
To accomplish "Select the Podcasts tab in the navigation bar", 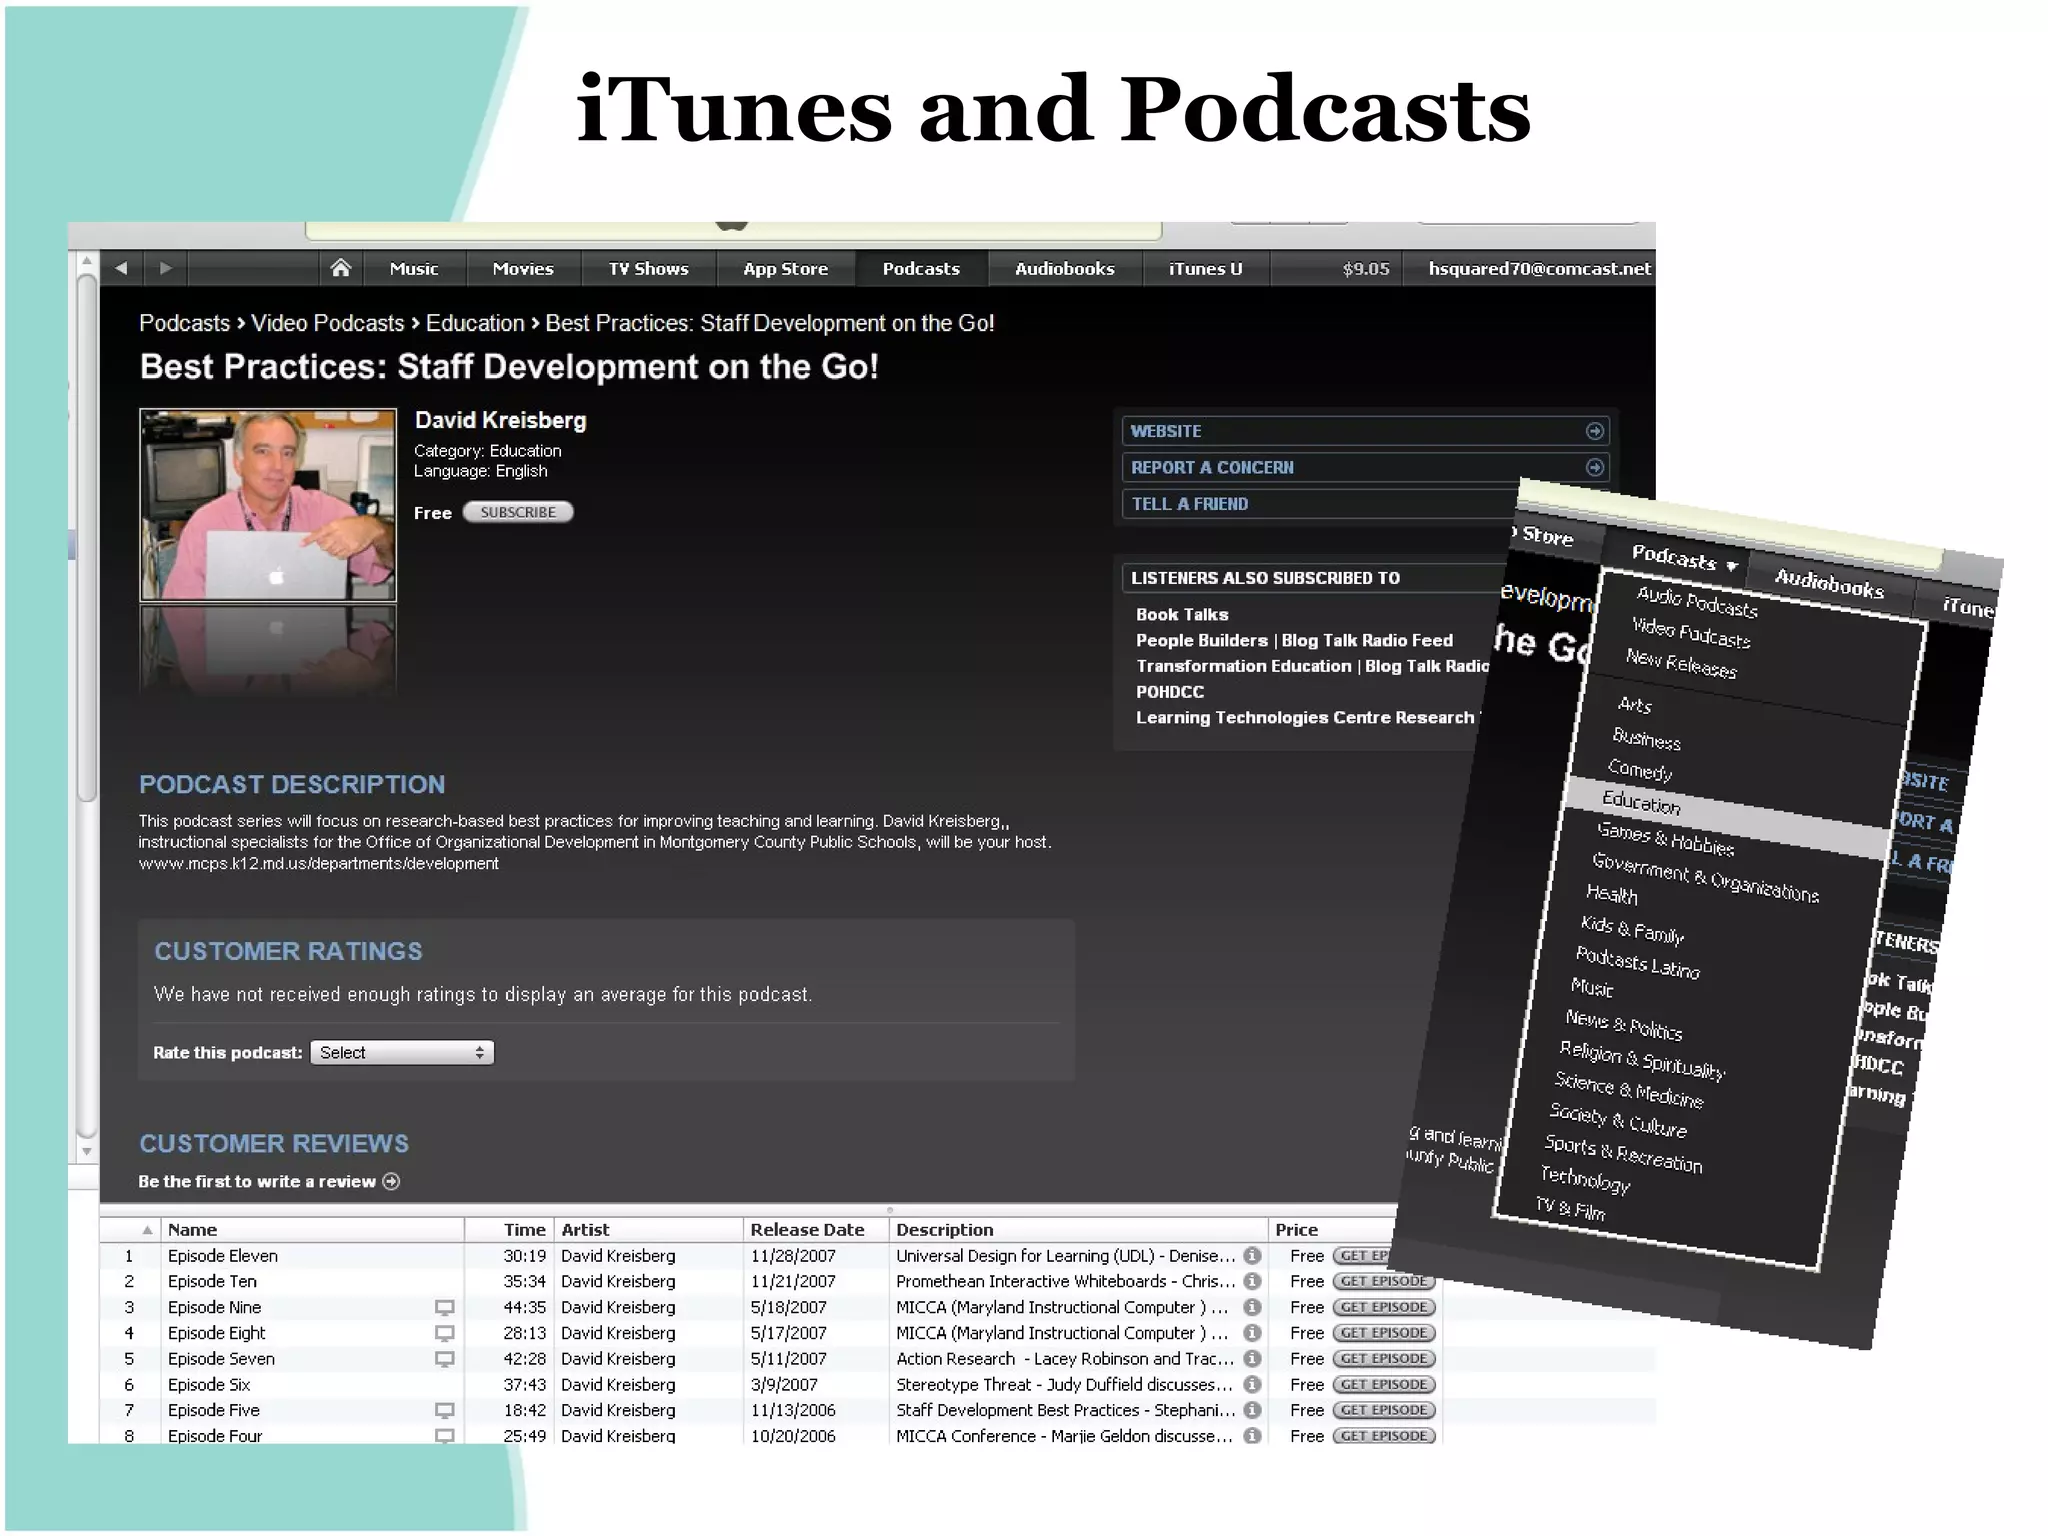I will coord(921,268).
